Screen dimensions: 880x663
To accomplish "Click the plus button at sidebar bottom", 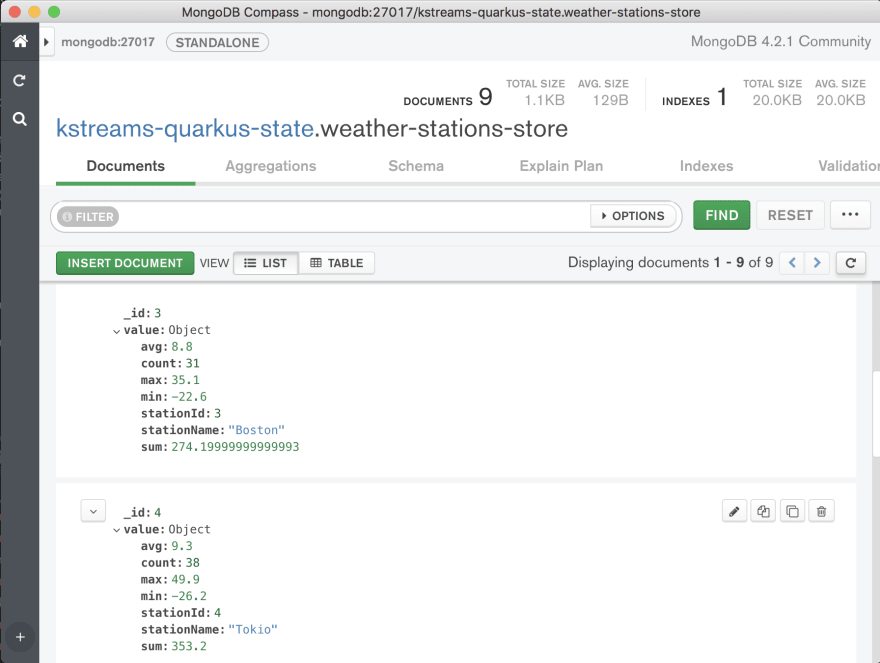I will [20, 637].
